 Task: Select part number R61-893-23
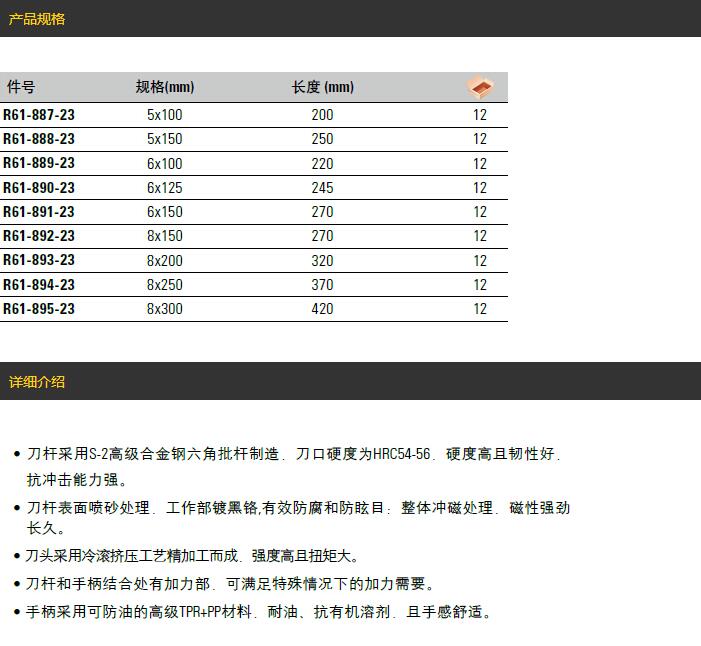[39, 260]
